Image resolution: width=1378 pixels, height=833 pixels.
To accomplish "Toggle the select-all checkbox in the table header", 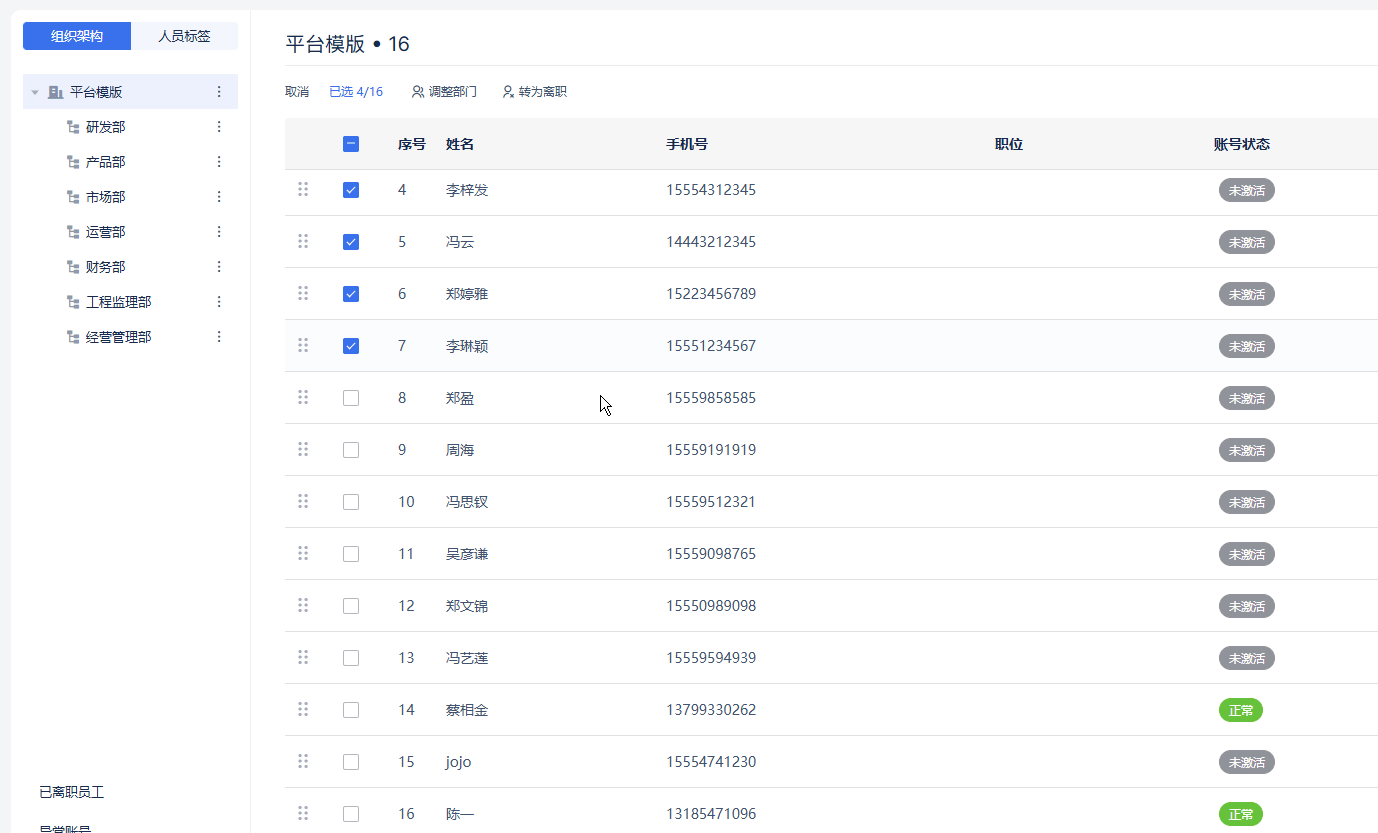I will 351,144.
